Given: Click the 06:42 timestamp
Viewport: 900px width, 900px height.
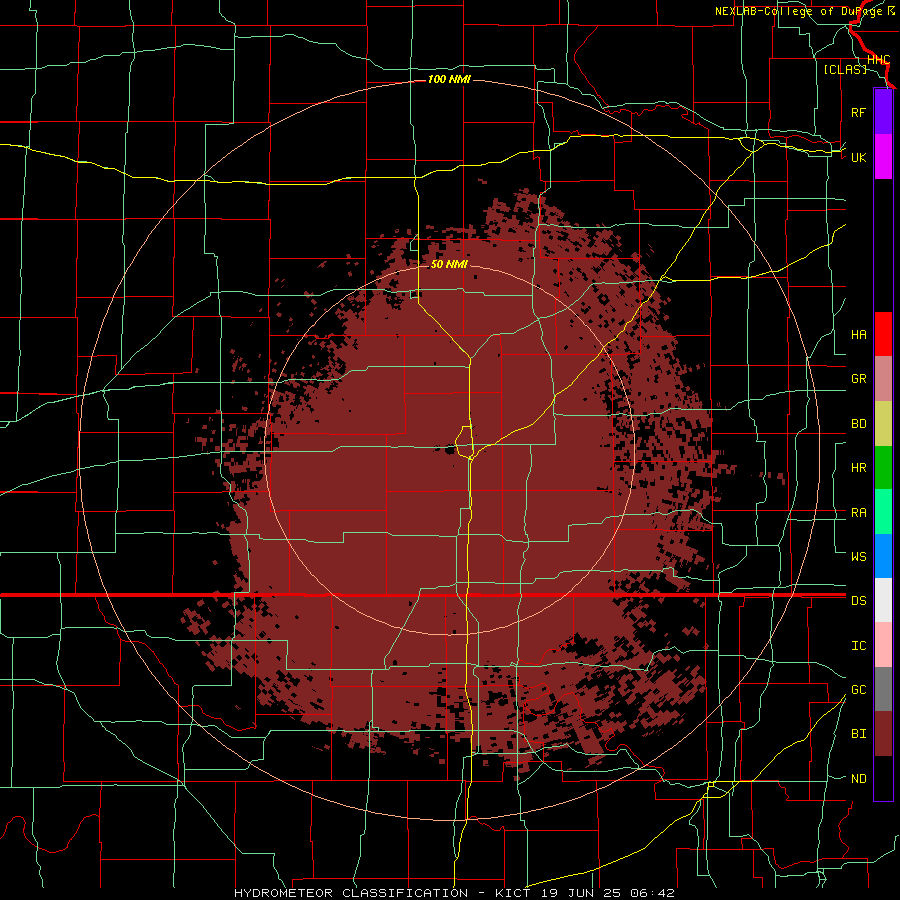Looking at the screenshot, I should 651,893.
